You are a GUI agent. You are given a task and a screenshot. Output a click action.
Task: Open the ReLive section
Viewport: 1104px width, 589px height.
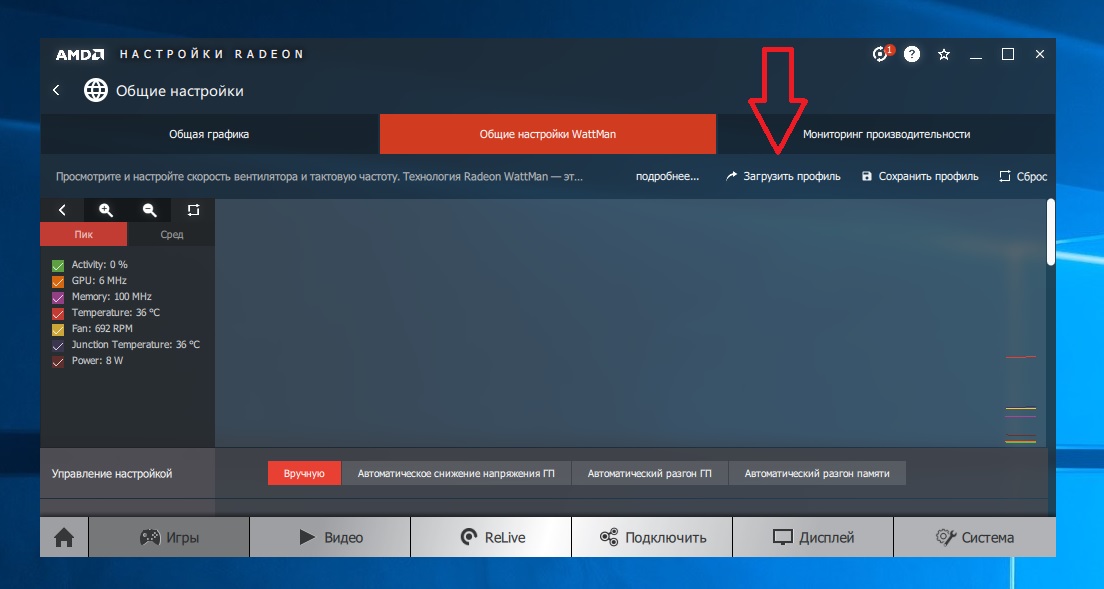(x=491, y=537)
